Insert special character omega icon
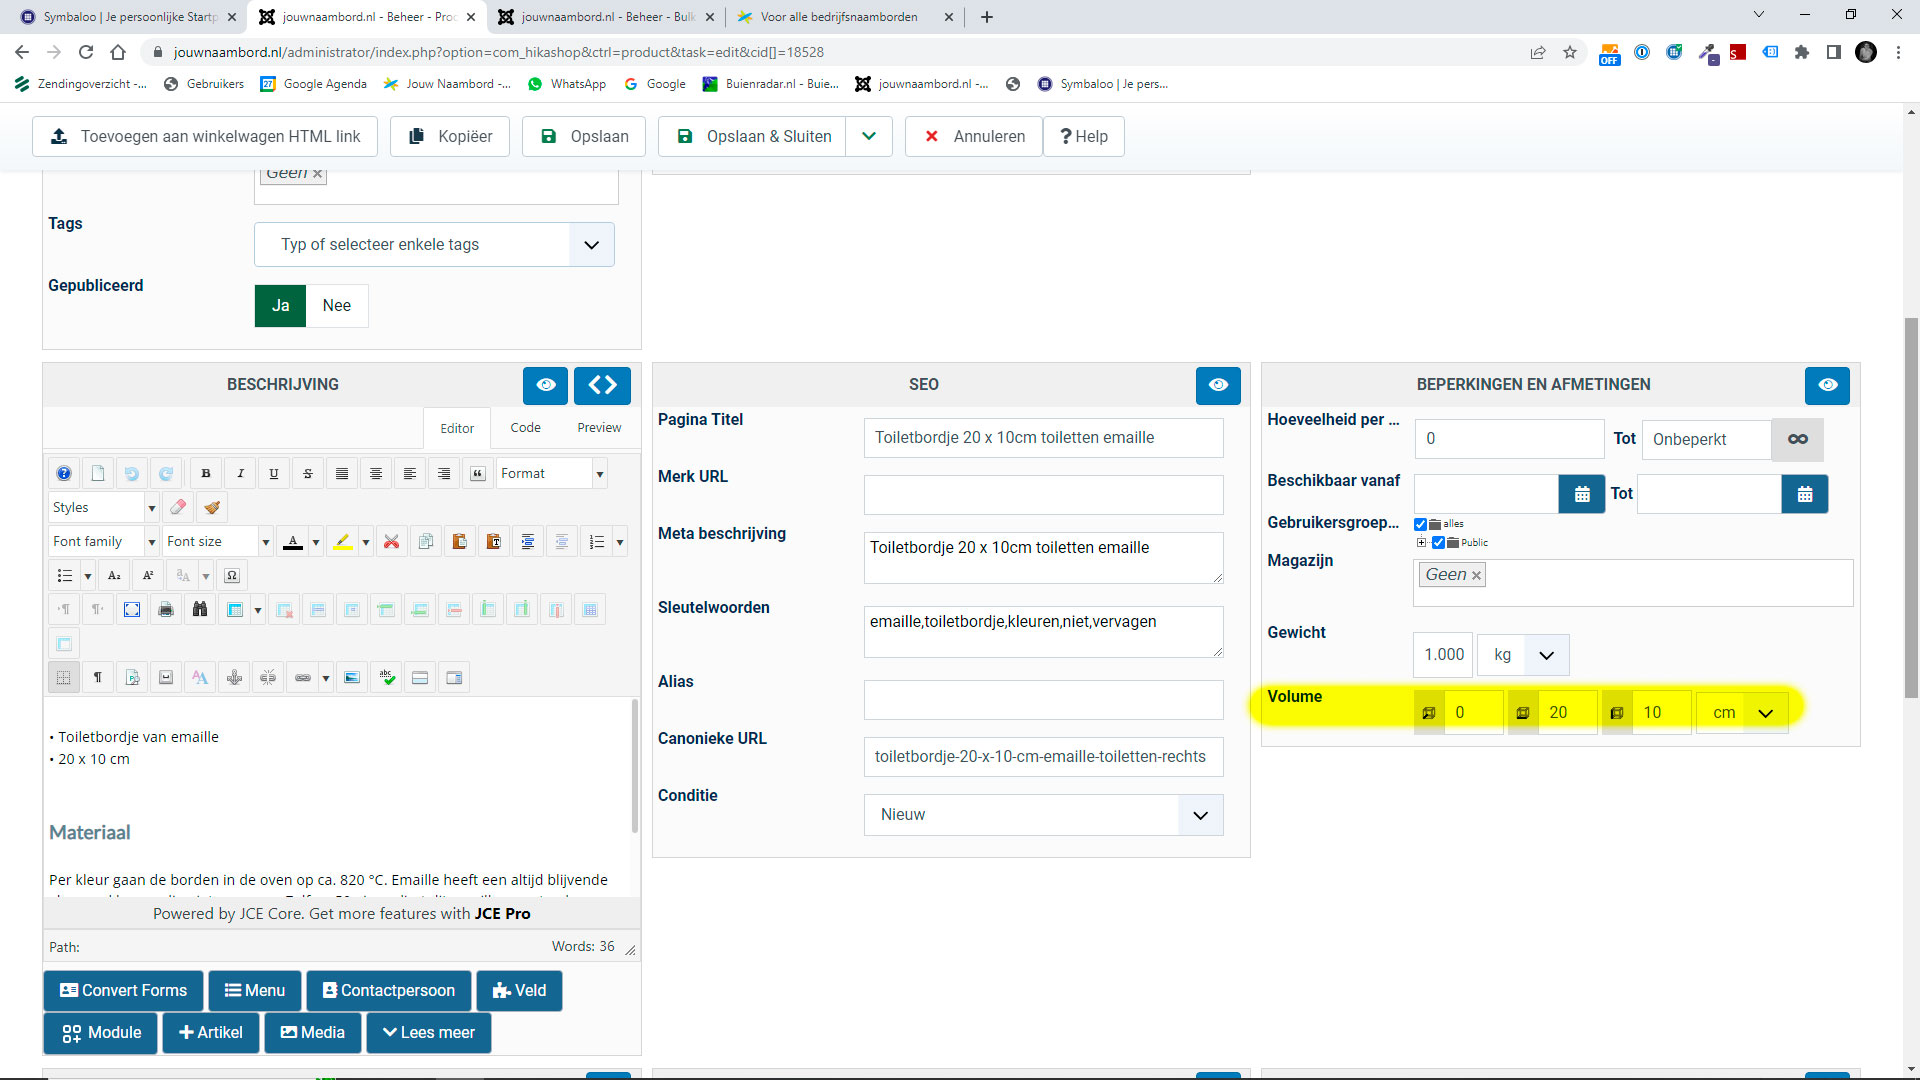 click(232, 576)
